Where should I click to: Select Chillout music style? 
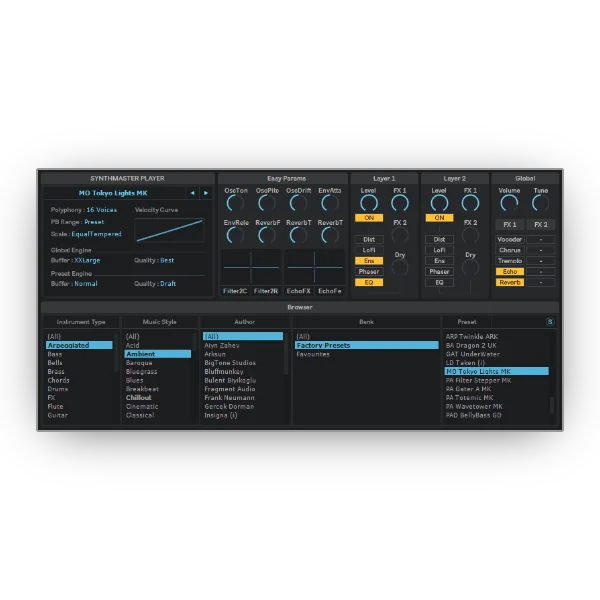[139, 398]
